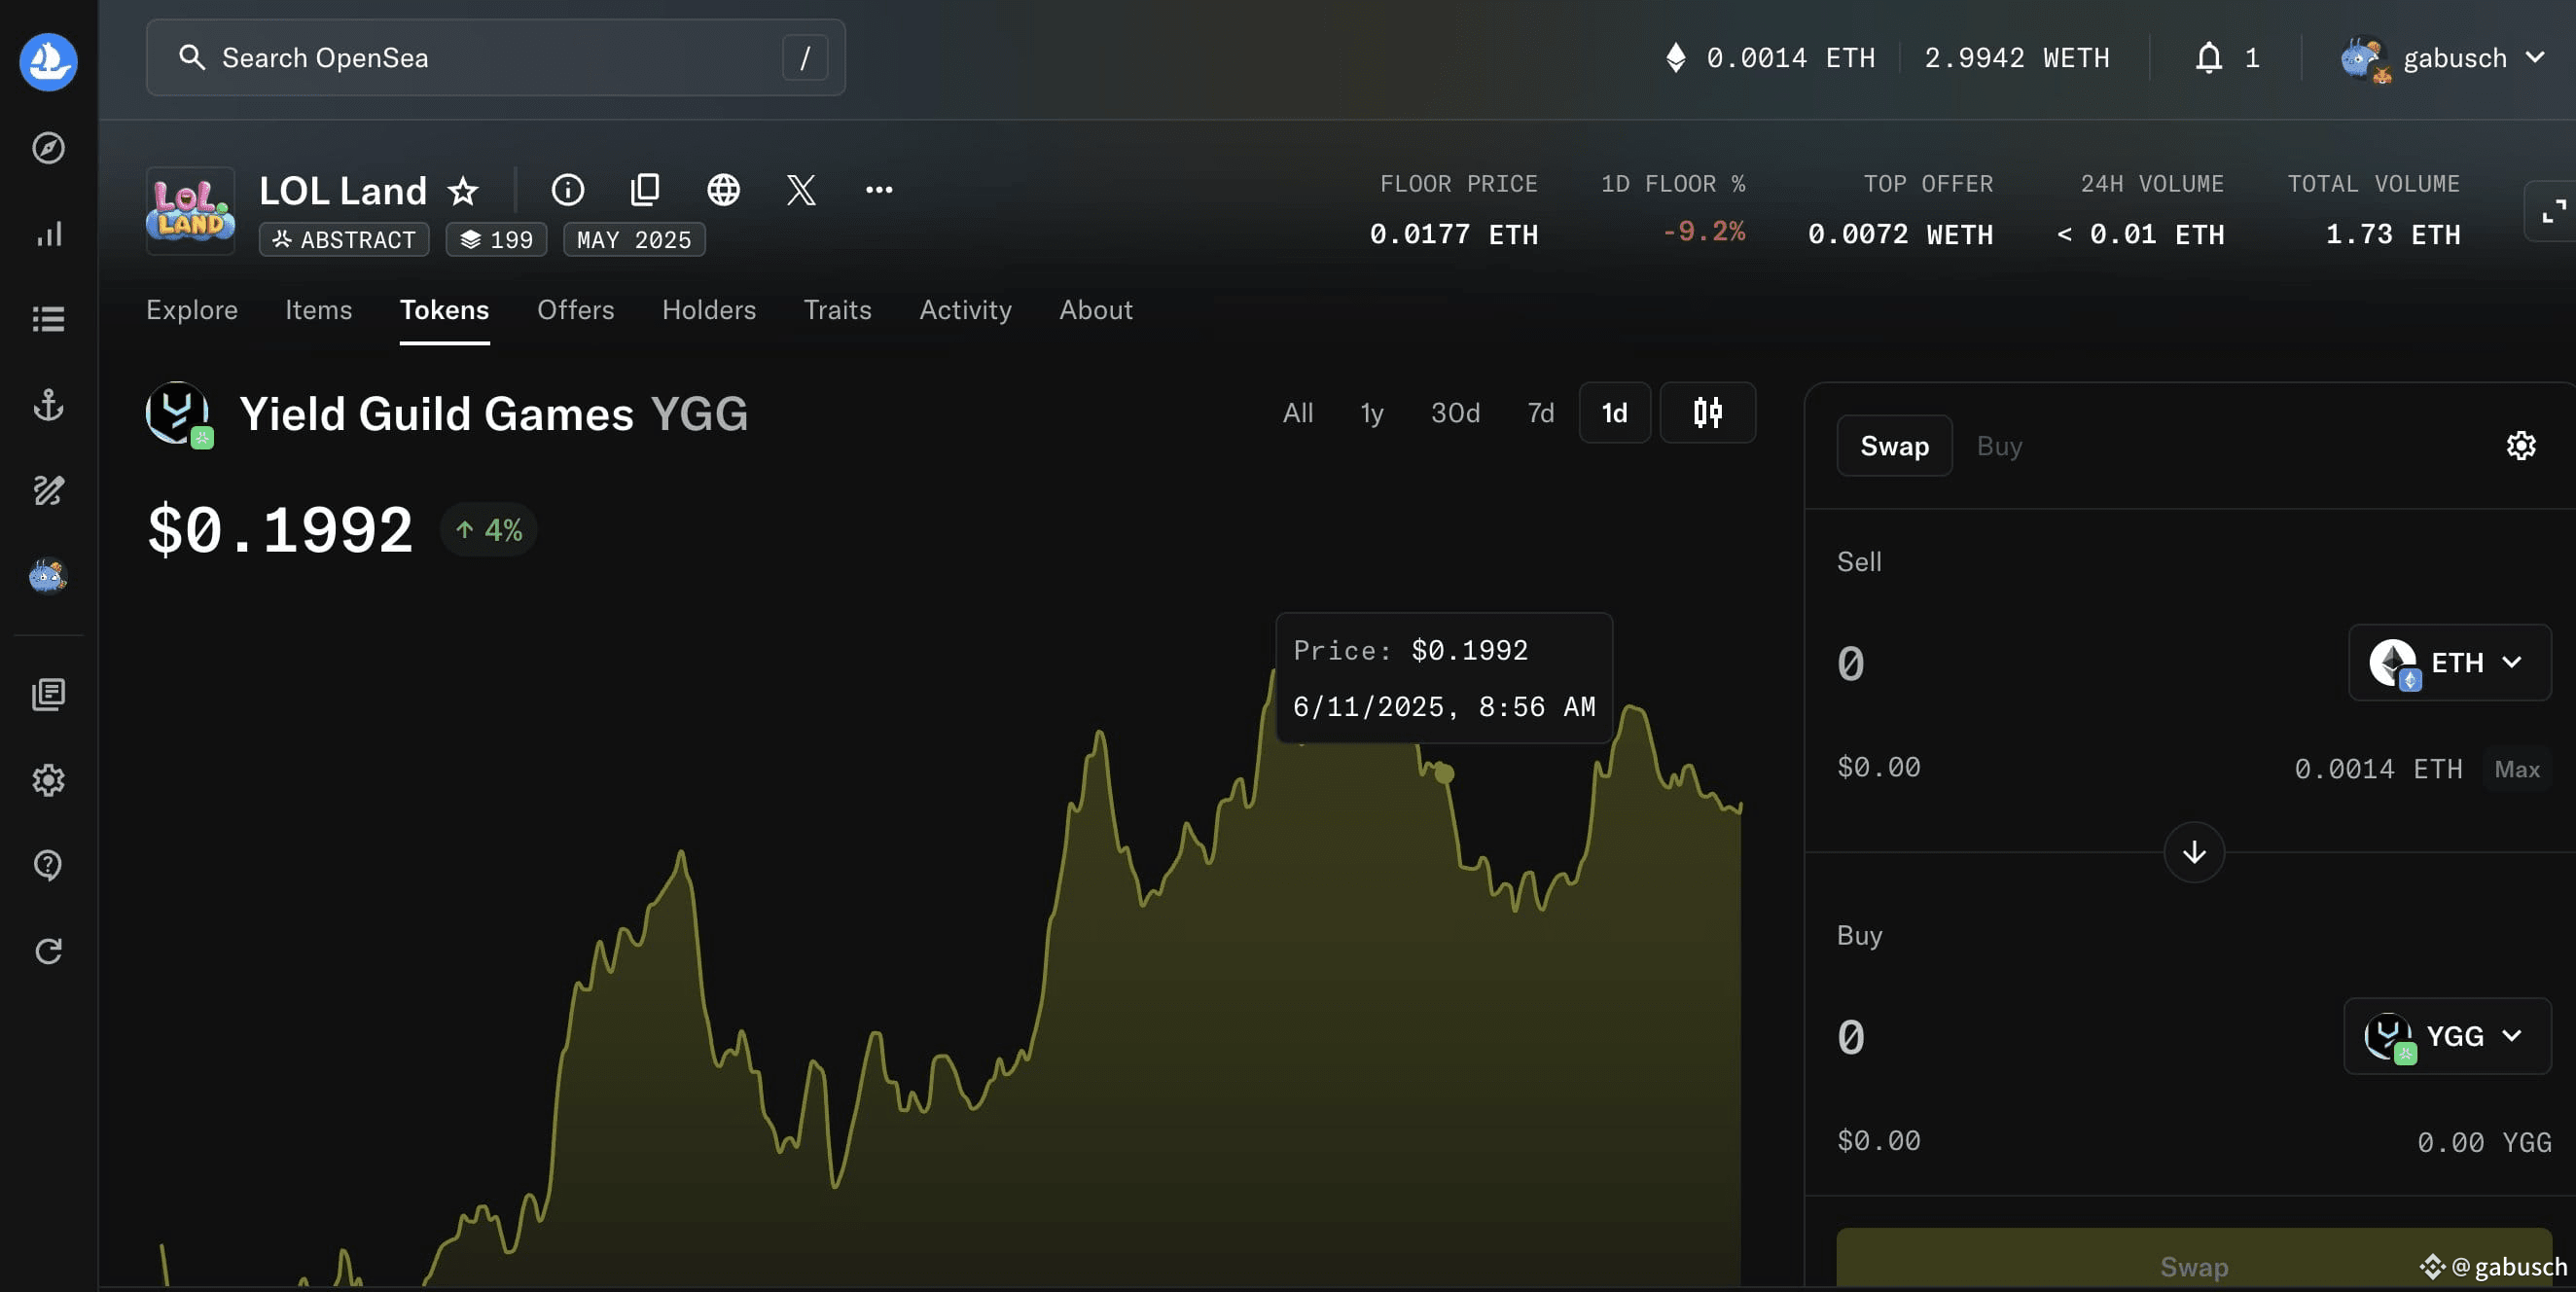Click the 2.9942 WETH wallet balance
Image resolution: width=2576 pixels, height=1292 pixels.
click(2017, 58)
